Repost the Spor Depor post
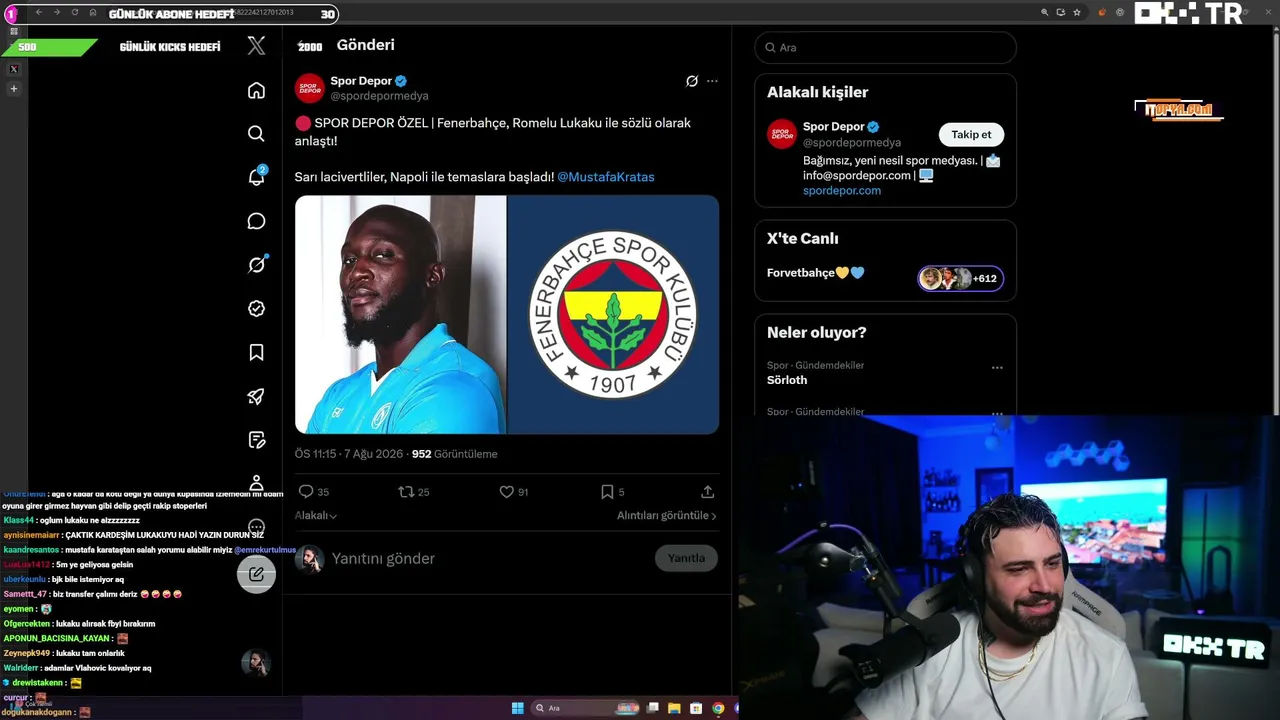This screenshot has width=1280, height=720. tap(406, 492)
